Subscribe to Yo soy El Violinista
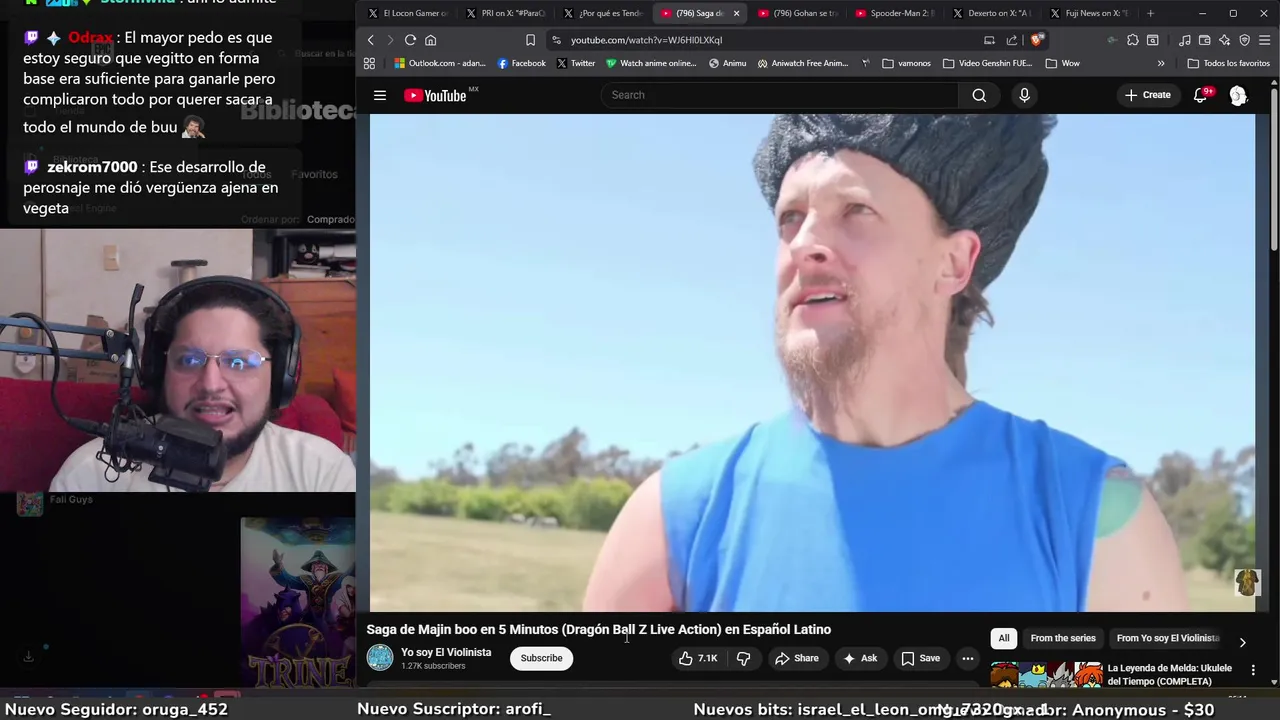Screen dimensions: 1280x720 (x=541, y=658)
